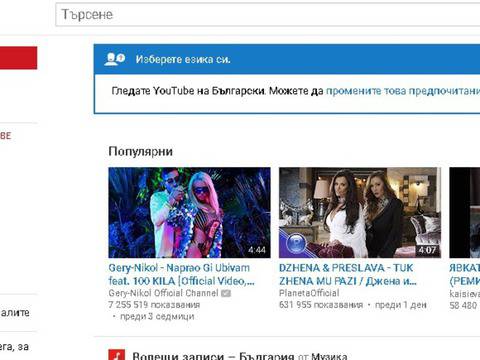The width and height of the screenshot is (480, 360).
Task: Click the 'ЯВКАТ' video title link
Action: coord(465,274)
